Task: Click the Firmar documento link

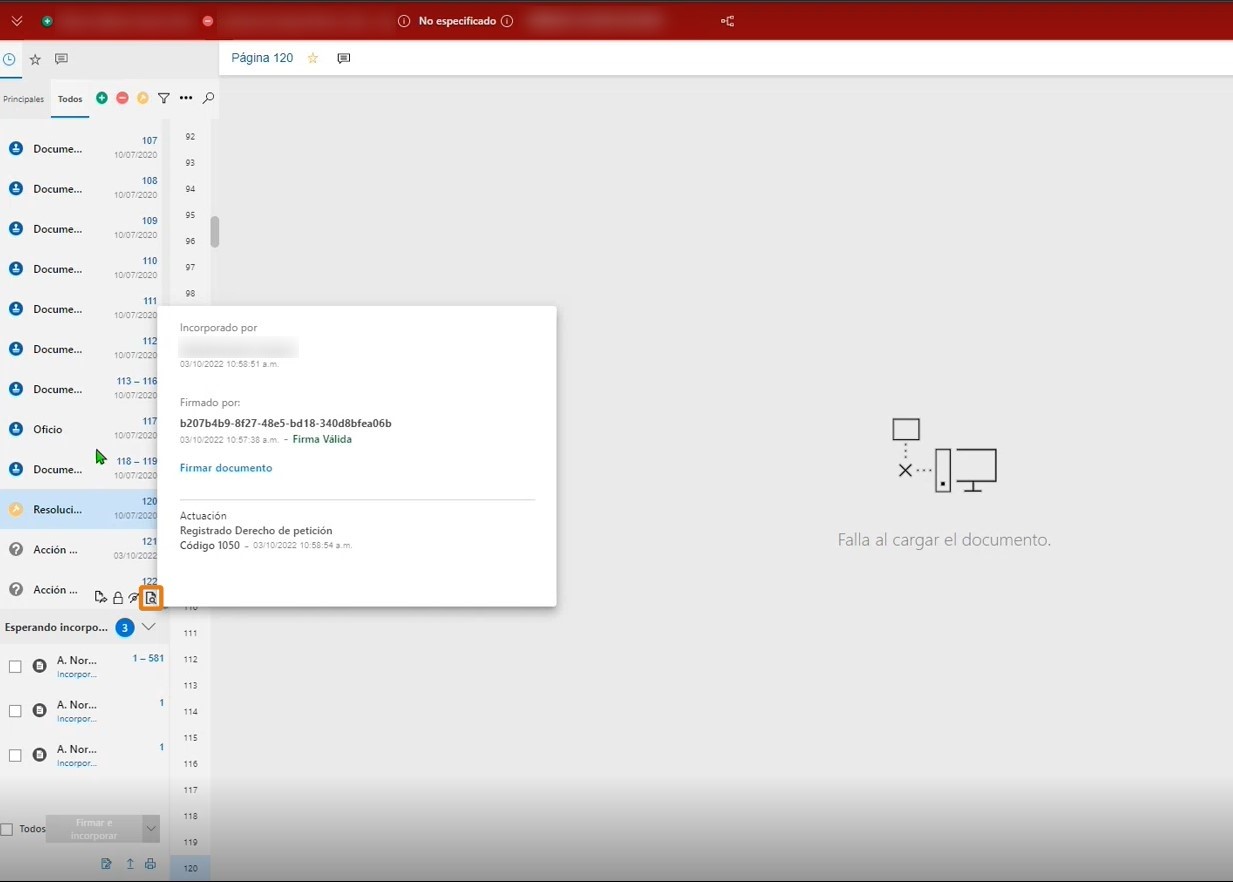Action: pyautogui.click(x=226, y=468)
